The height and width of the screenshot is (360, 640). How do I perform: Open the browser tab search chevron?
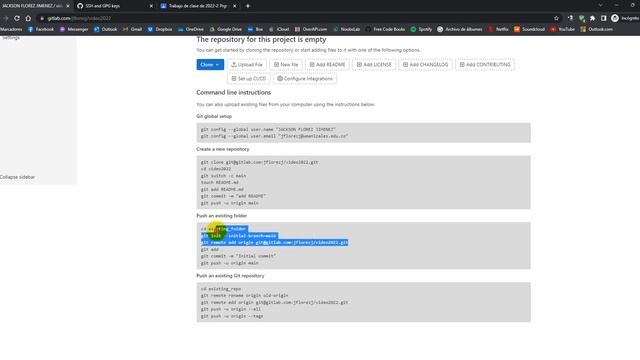coord(600,5)
